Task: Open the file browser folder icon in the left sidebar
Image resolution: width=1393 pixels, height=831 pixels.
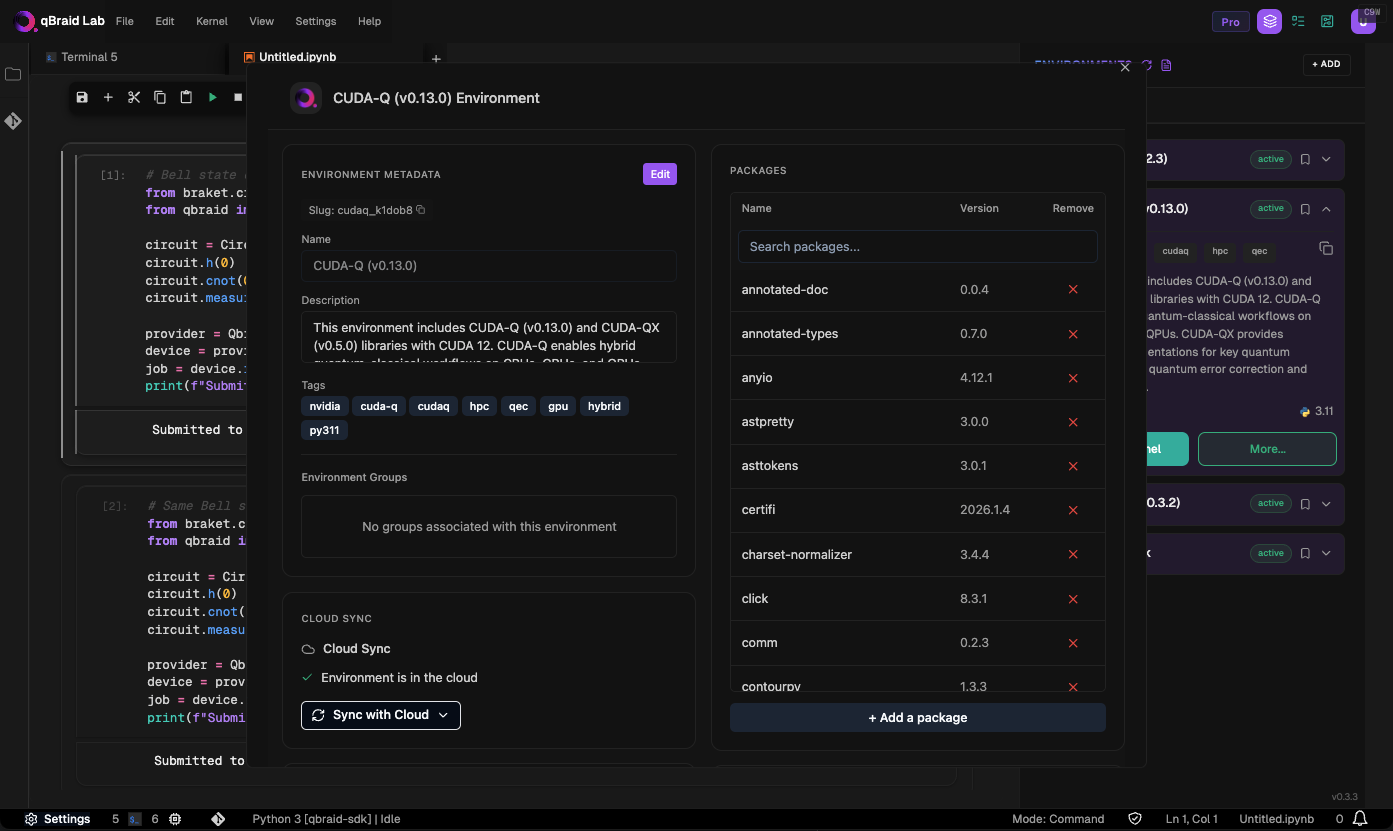Action: coord(13,74)
